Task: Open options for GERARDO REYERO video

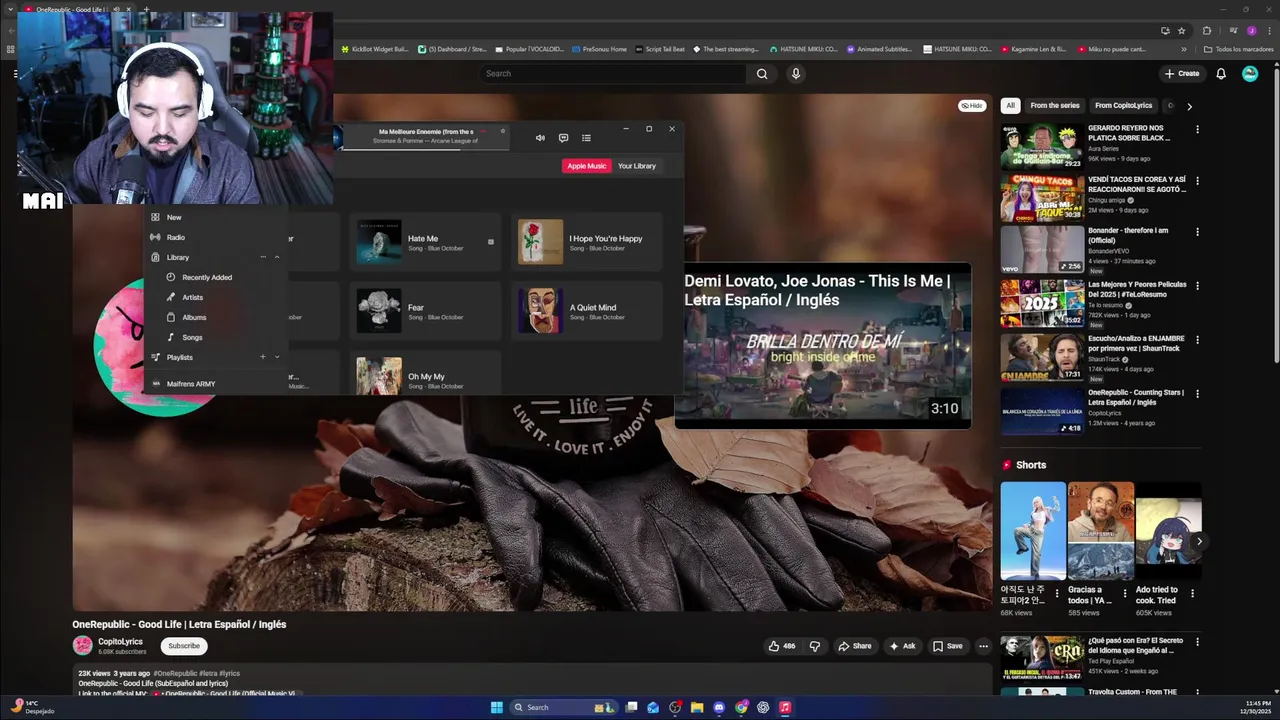Action: click(x=1197, y=129)
